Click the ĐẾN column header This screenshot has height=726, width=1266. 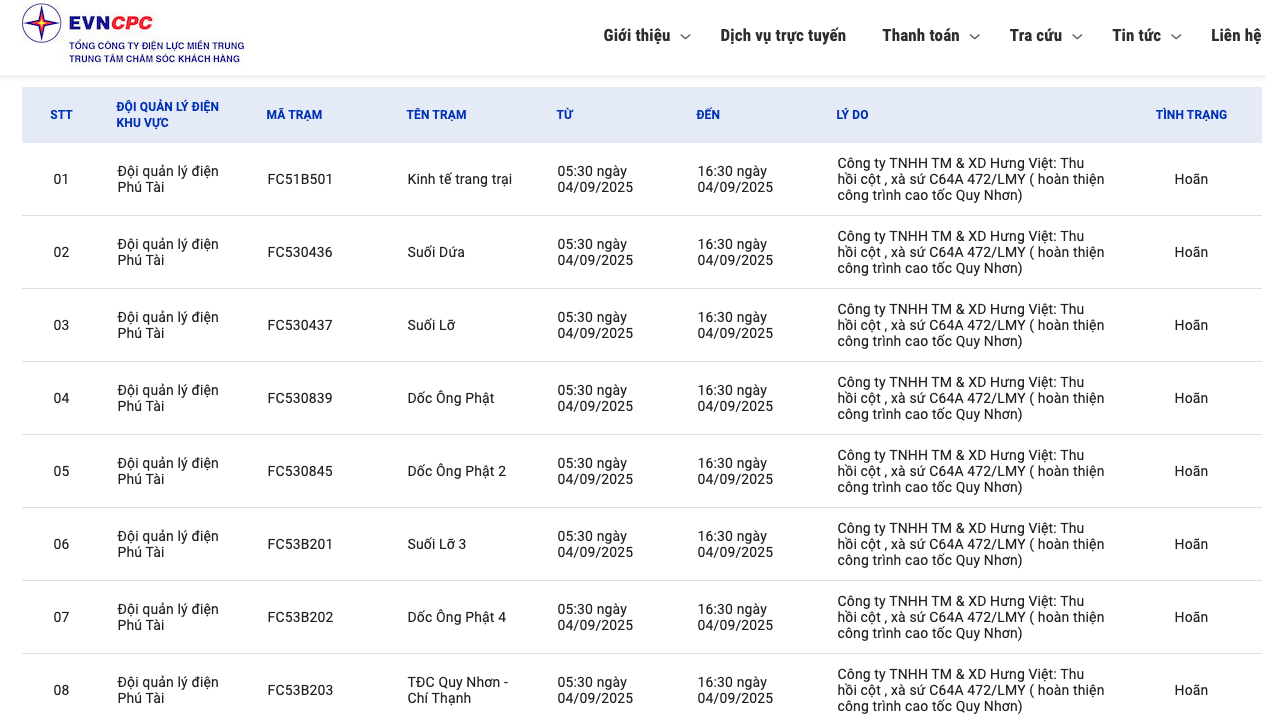pyautogui.click(x=708, y=115)
